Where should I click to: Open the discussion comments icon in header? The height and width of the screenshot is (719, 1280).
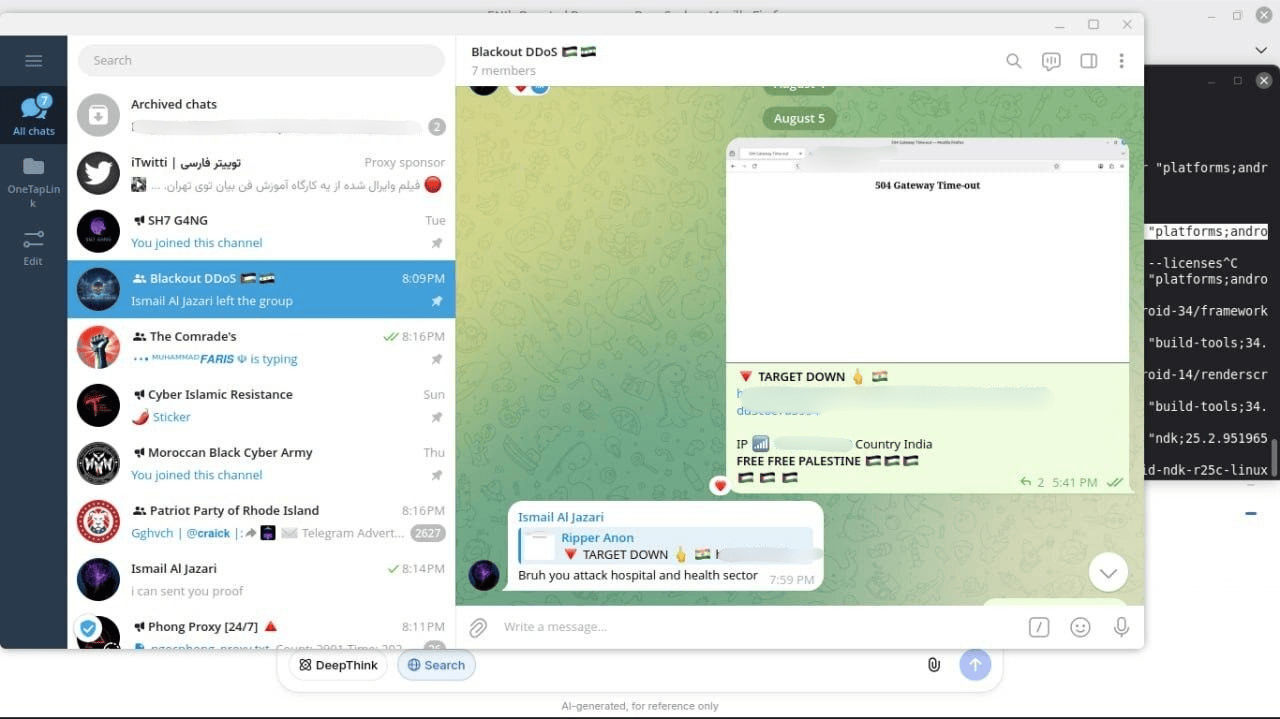coord(1051,61)
